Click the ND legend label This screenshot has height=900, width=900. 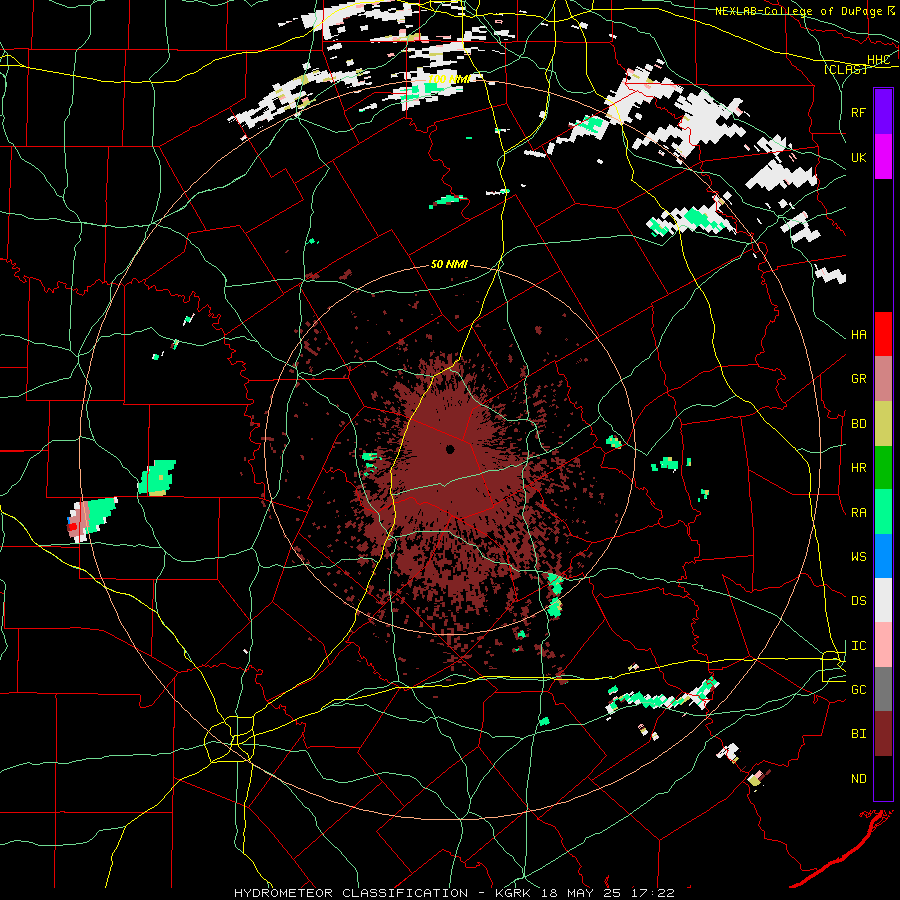click(858, 779)
